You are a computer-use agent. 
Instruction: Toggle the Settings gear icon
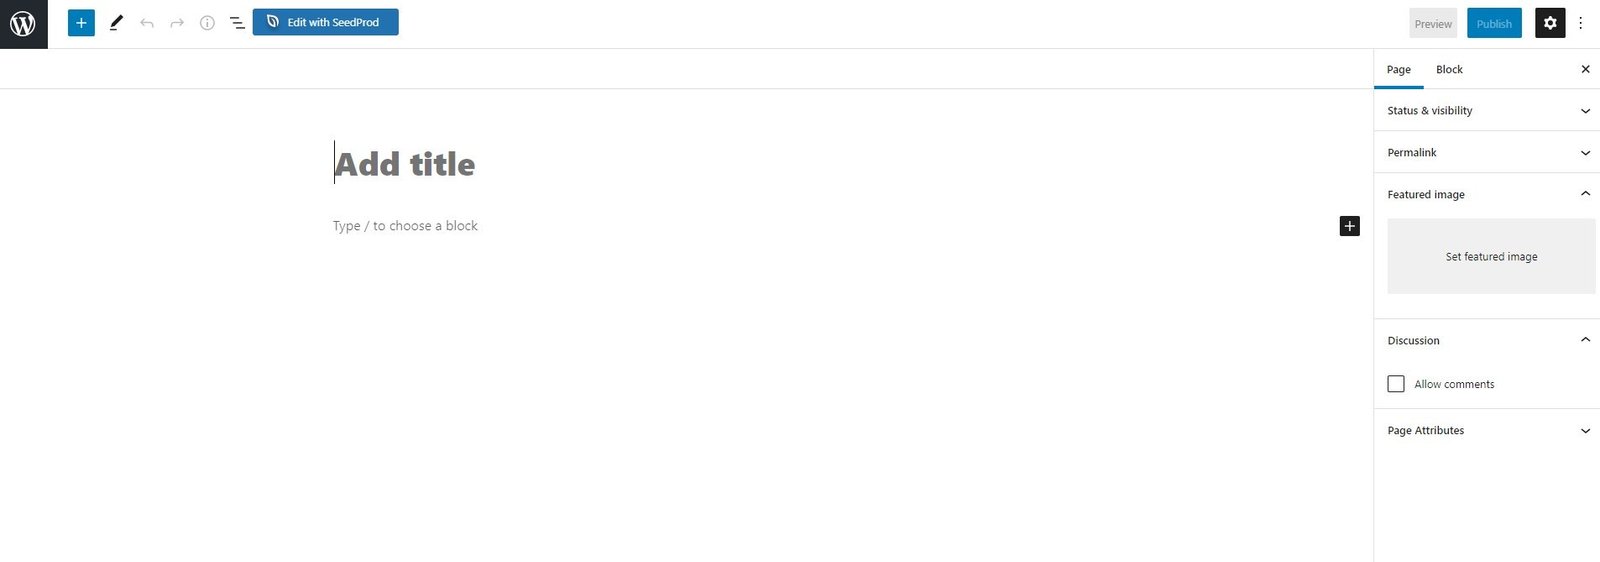tap(1550, 23)
